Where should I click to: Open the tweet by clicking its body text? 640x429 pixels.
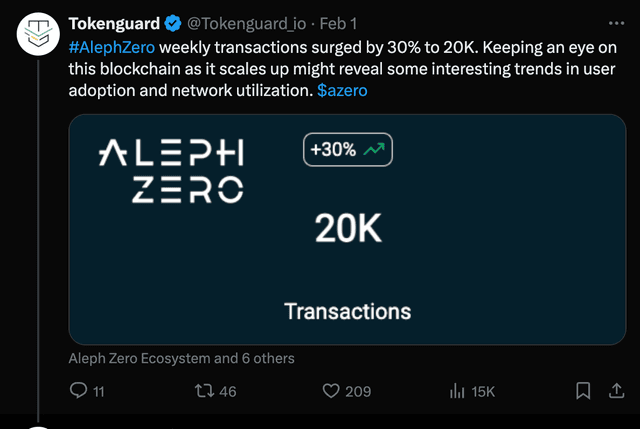(342, 69)
